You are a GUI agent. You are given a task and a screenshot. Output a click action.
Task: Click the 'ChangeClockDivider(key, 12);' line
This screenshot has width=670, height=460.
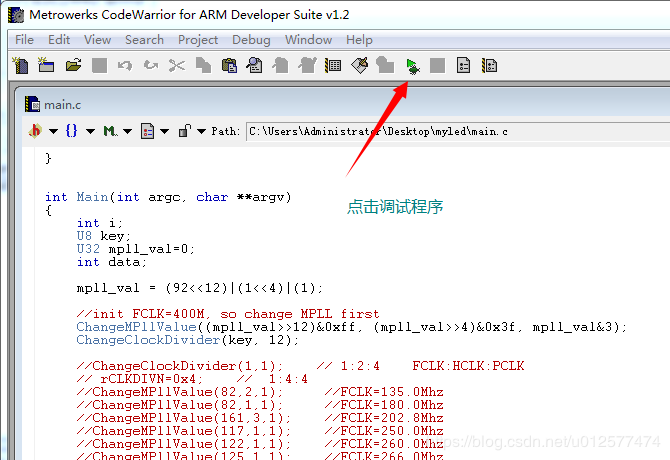188,340
